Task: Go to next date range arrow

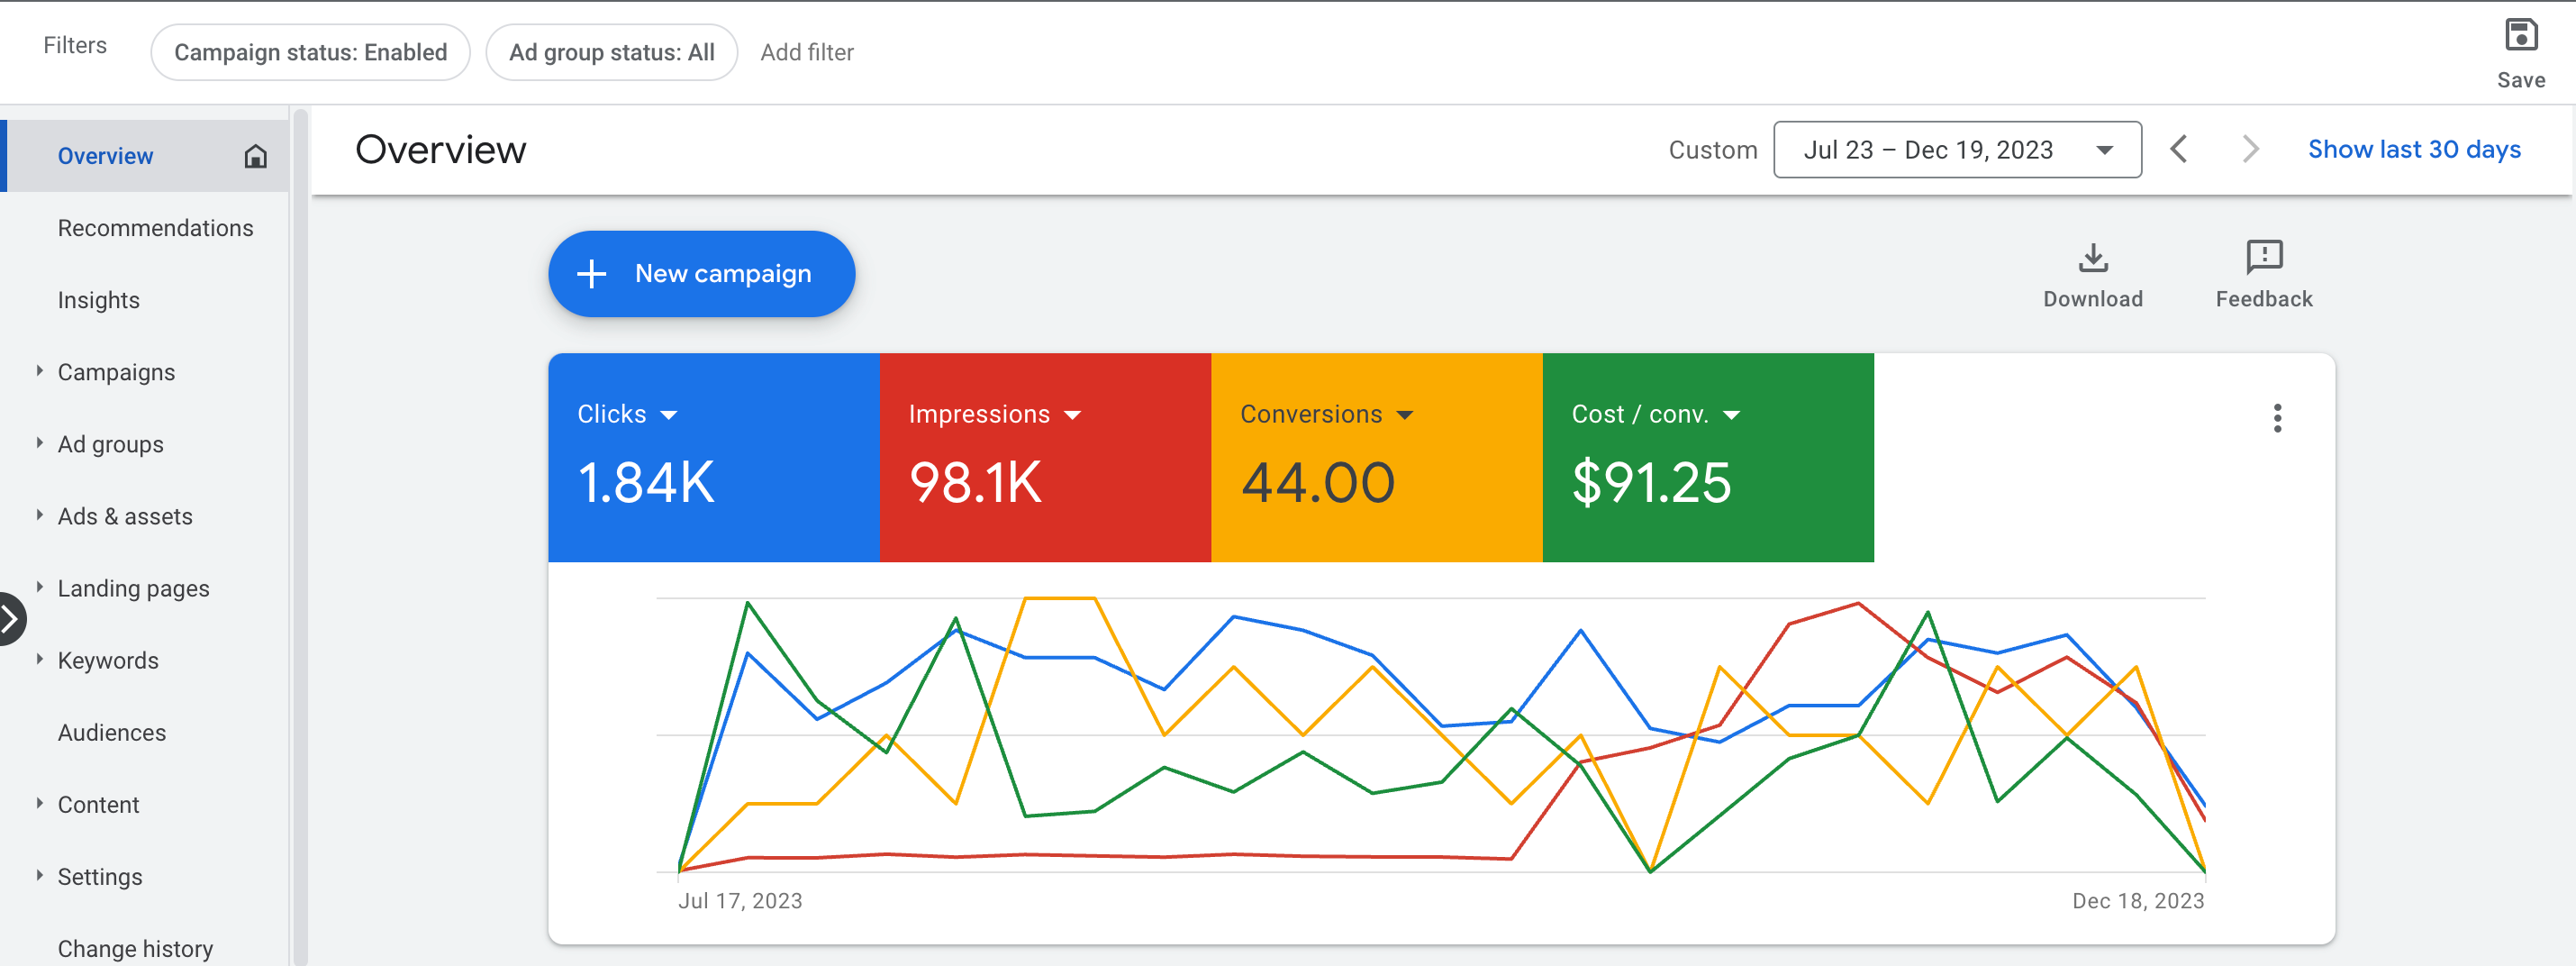Action: 2249,150
